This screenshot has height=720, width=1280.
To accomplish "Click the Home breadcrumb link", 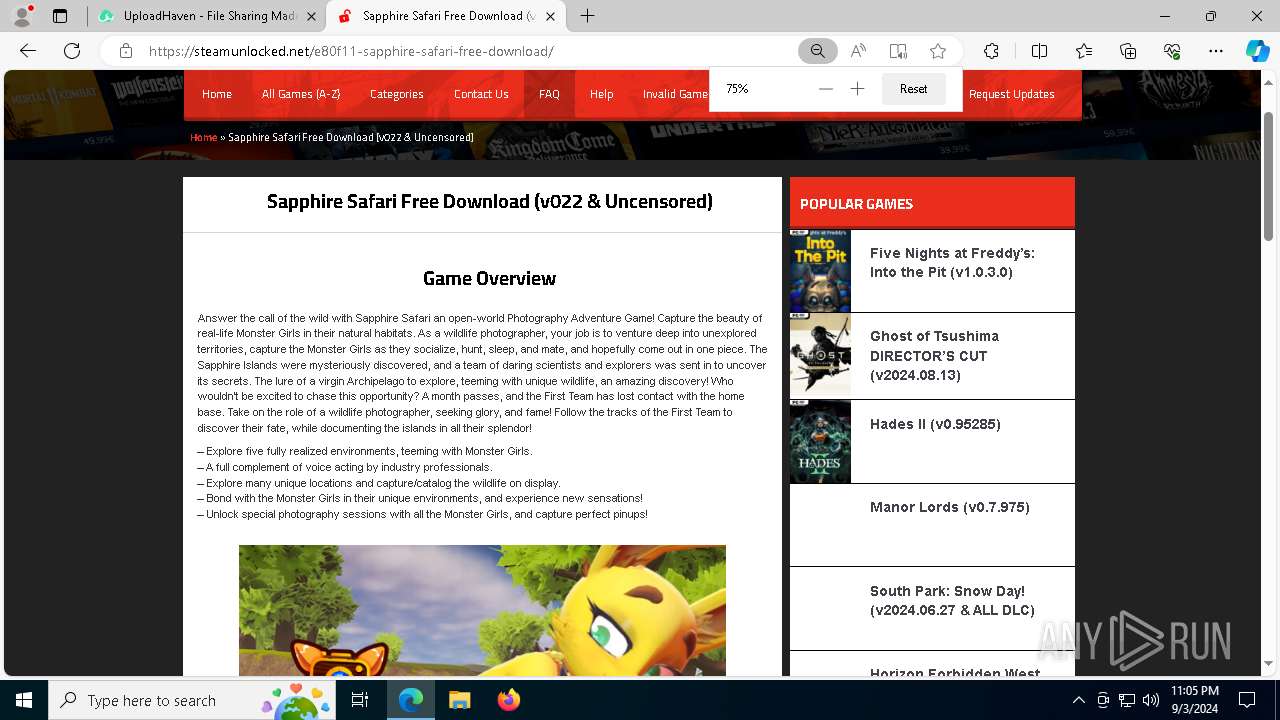I will [203, 137].
